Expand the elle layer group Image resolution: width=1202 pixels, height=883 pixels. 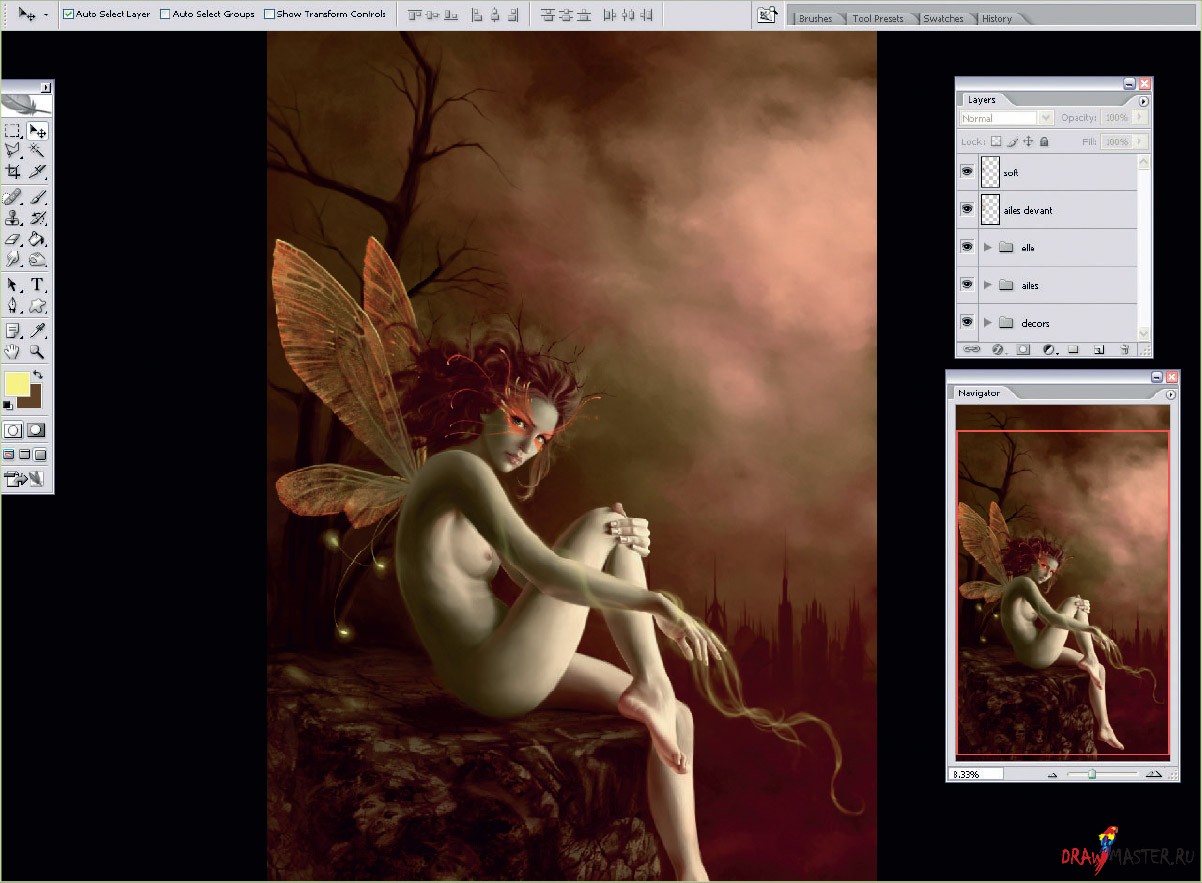pyautogui.click(x=988, y=247)
